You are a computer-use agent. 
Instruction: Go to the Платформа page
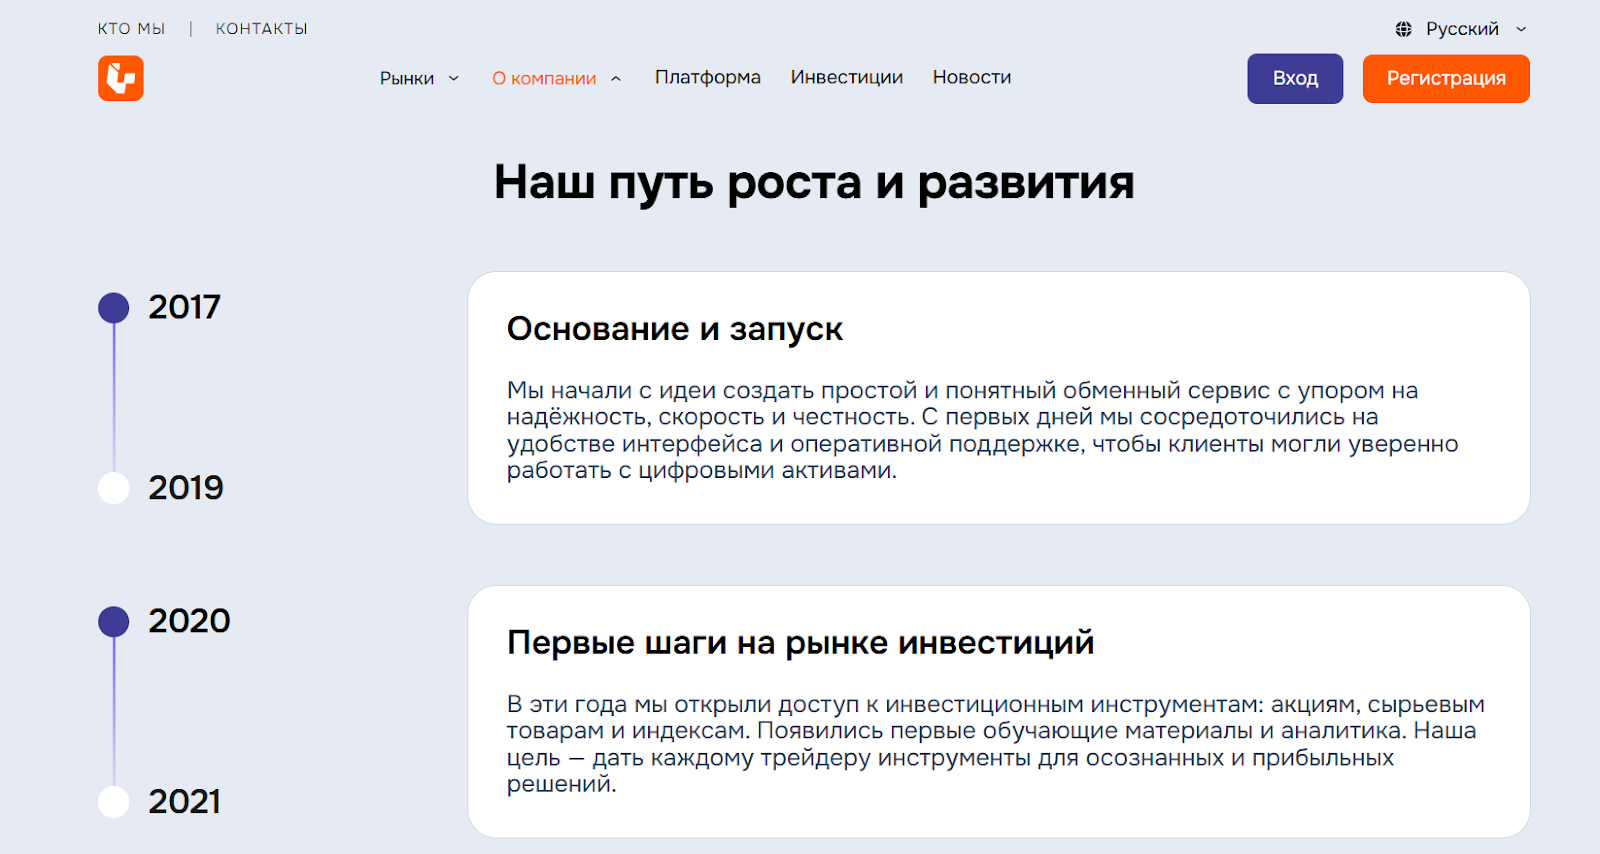click(707, 77)
